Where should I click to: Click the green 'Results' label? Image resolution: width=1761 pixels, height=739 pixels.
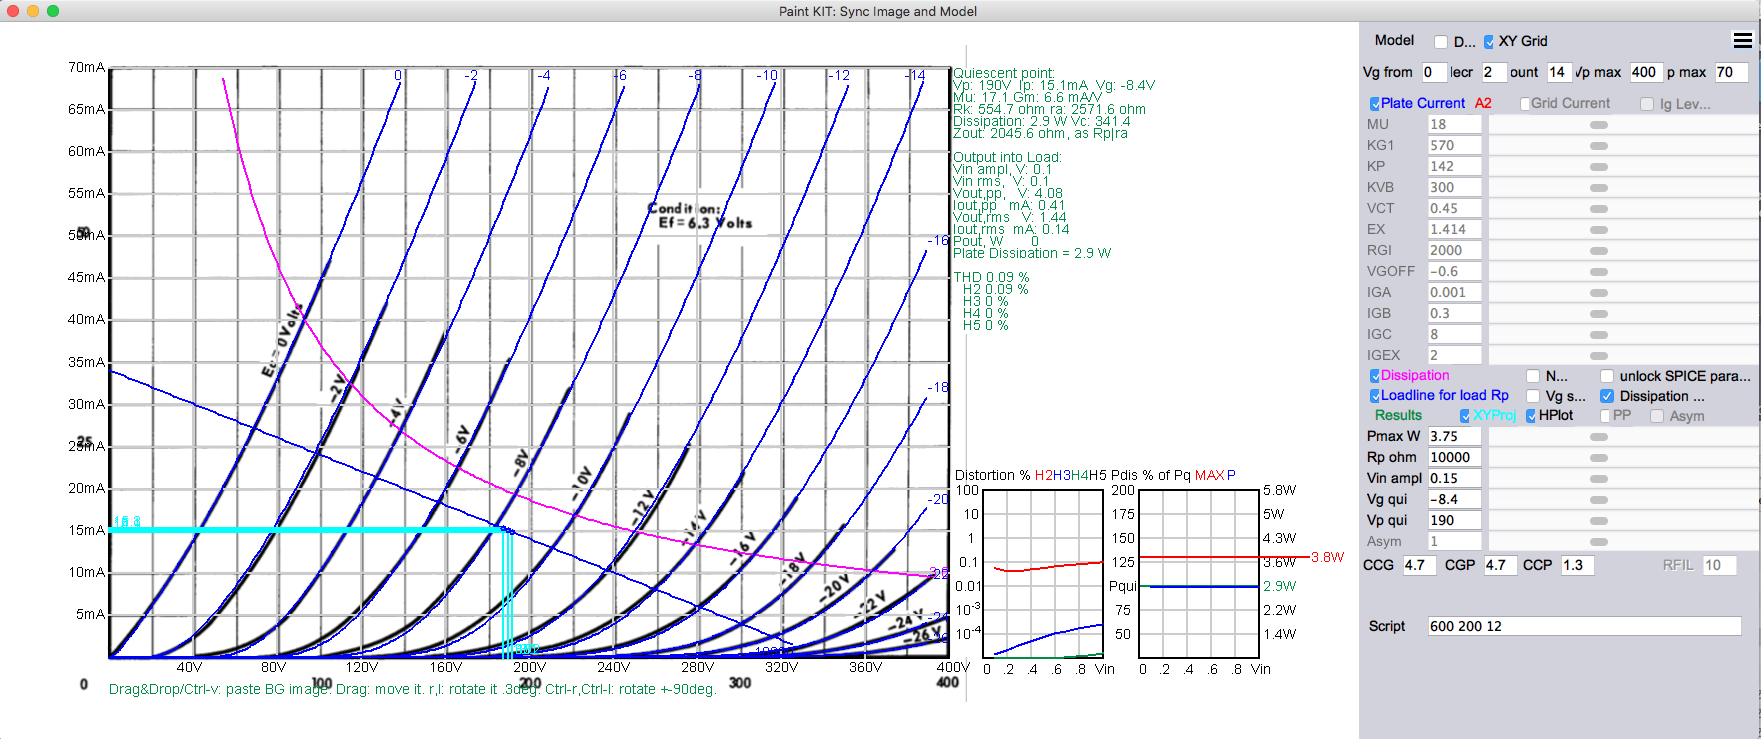coord(1398,416)
